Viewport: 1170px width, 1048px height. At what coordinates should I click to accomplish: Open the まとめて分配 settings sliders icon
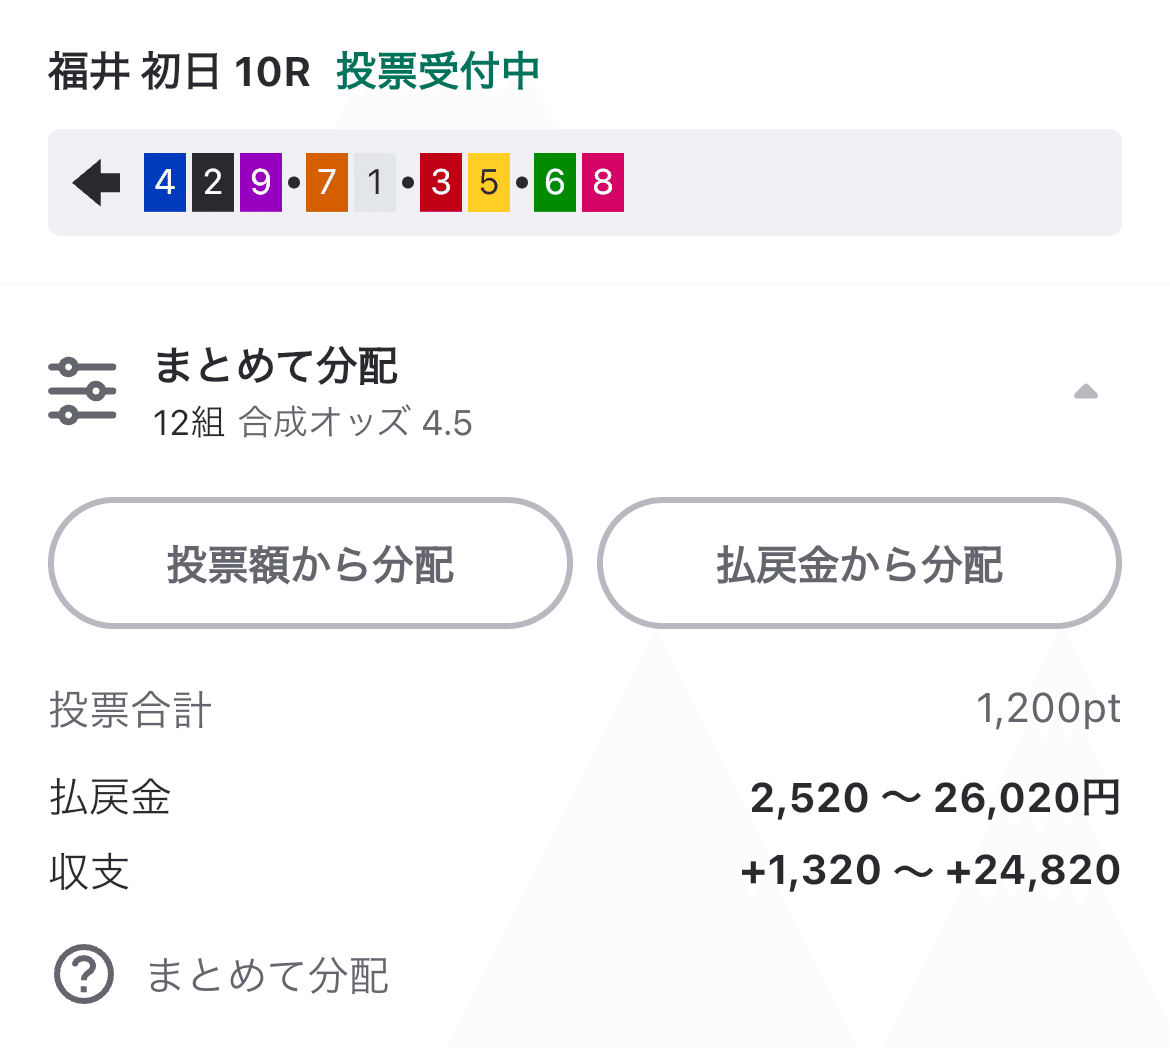tap(83, 390)
